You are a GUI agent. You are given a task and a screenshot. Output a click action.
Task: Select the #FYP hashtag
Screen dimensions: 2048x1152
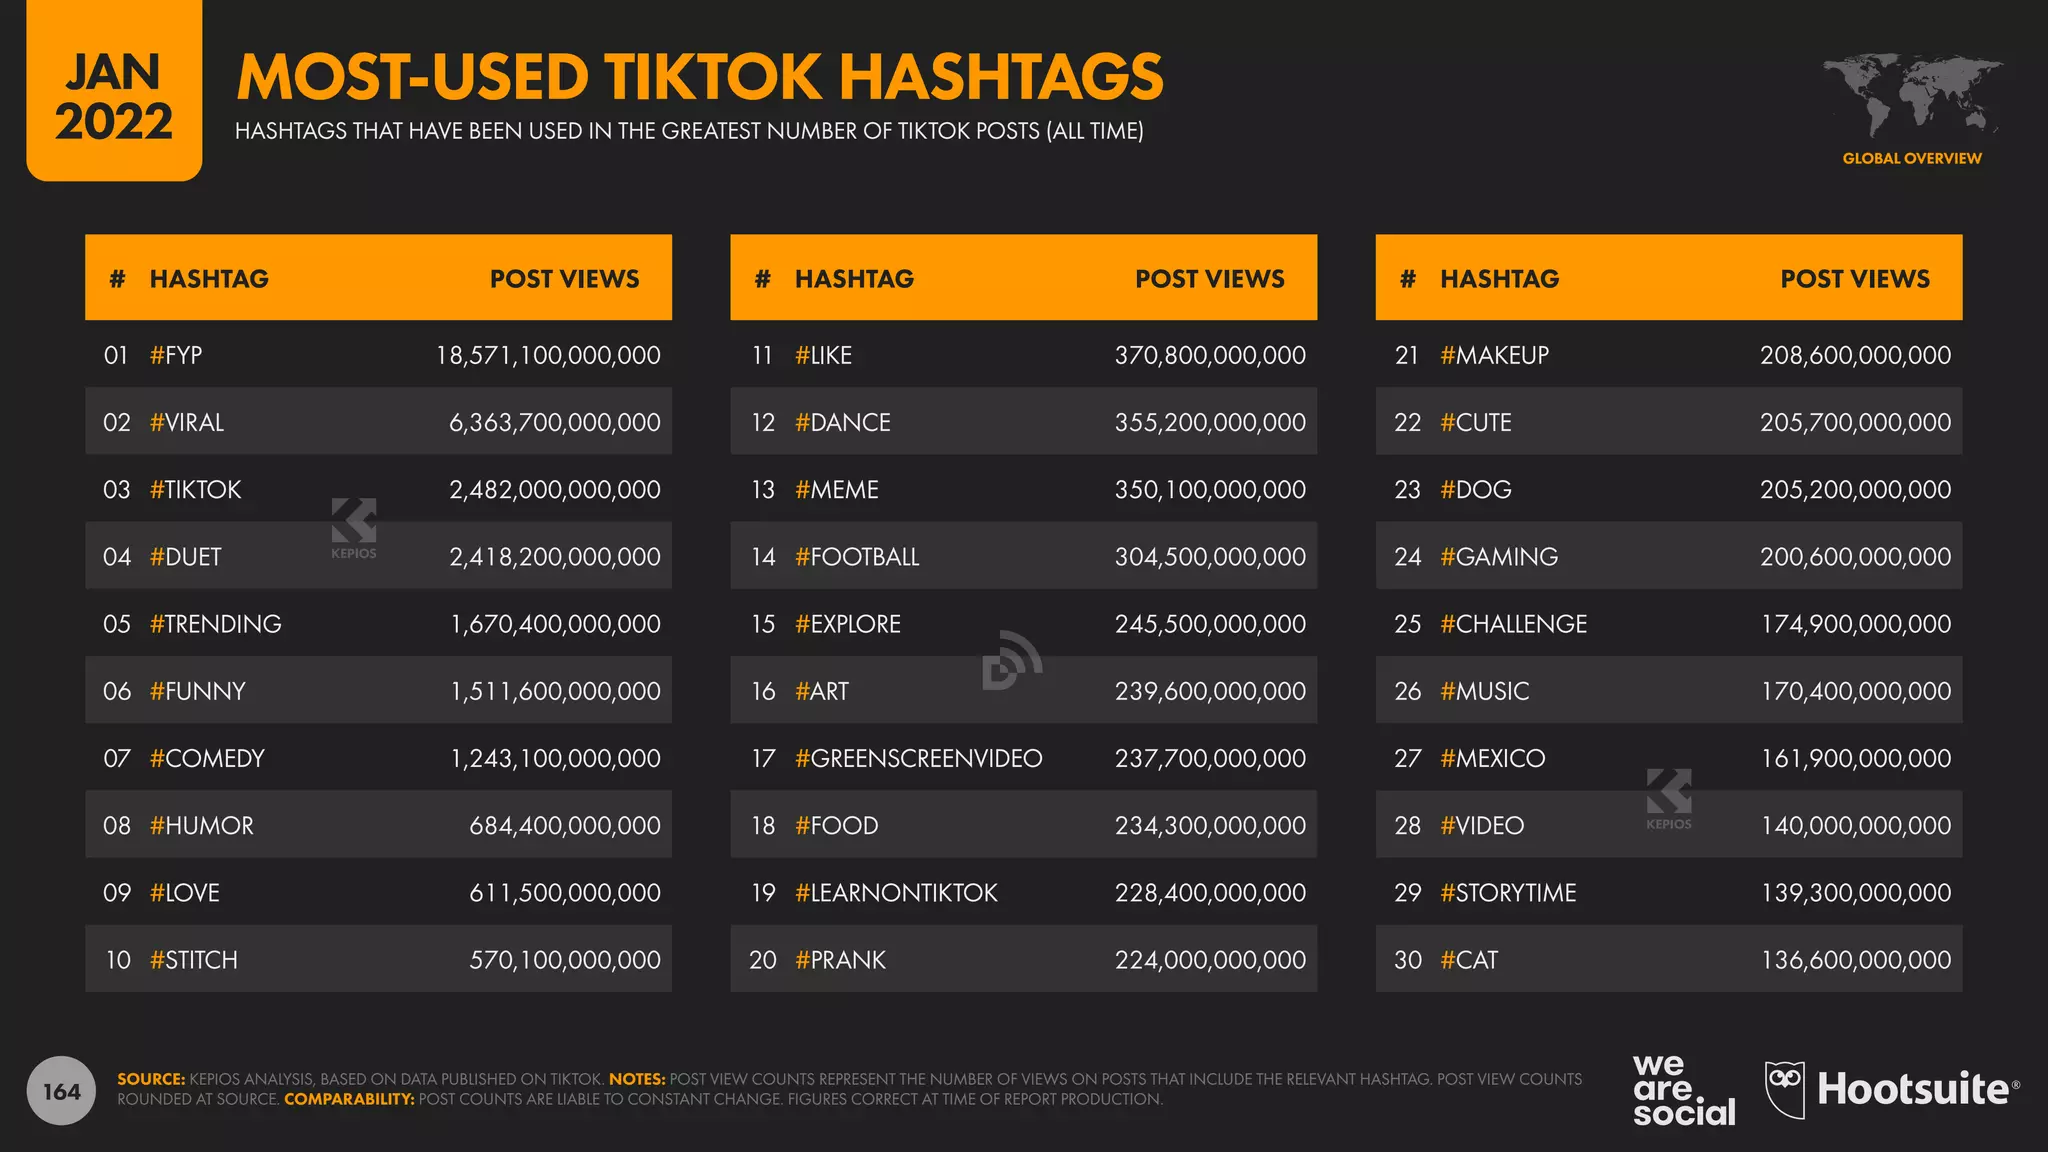tap(176, 355)
